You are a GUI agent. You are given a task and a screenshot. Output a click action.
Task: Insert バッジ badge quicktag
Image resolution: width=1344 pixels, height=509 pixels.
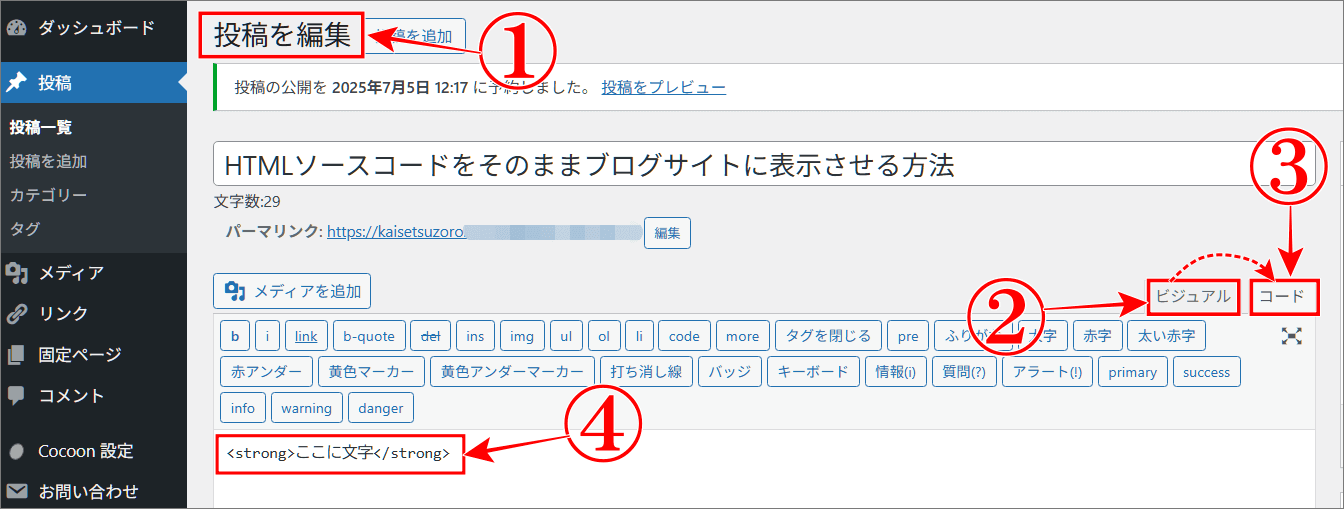730,372
